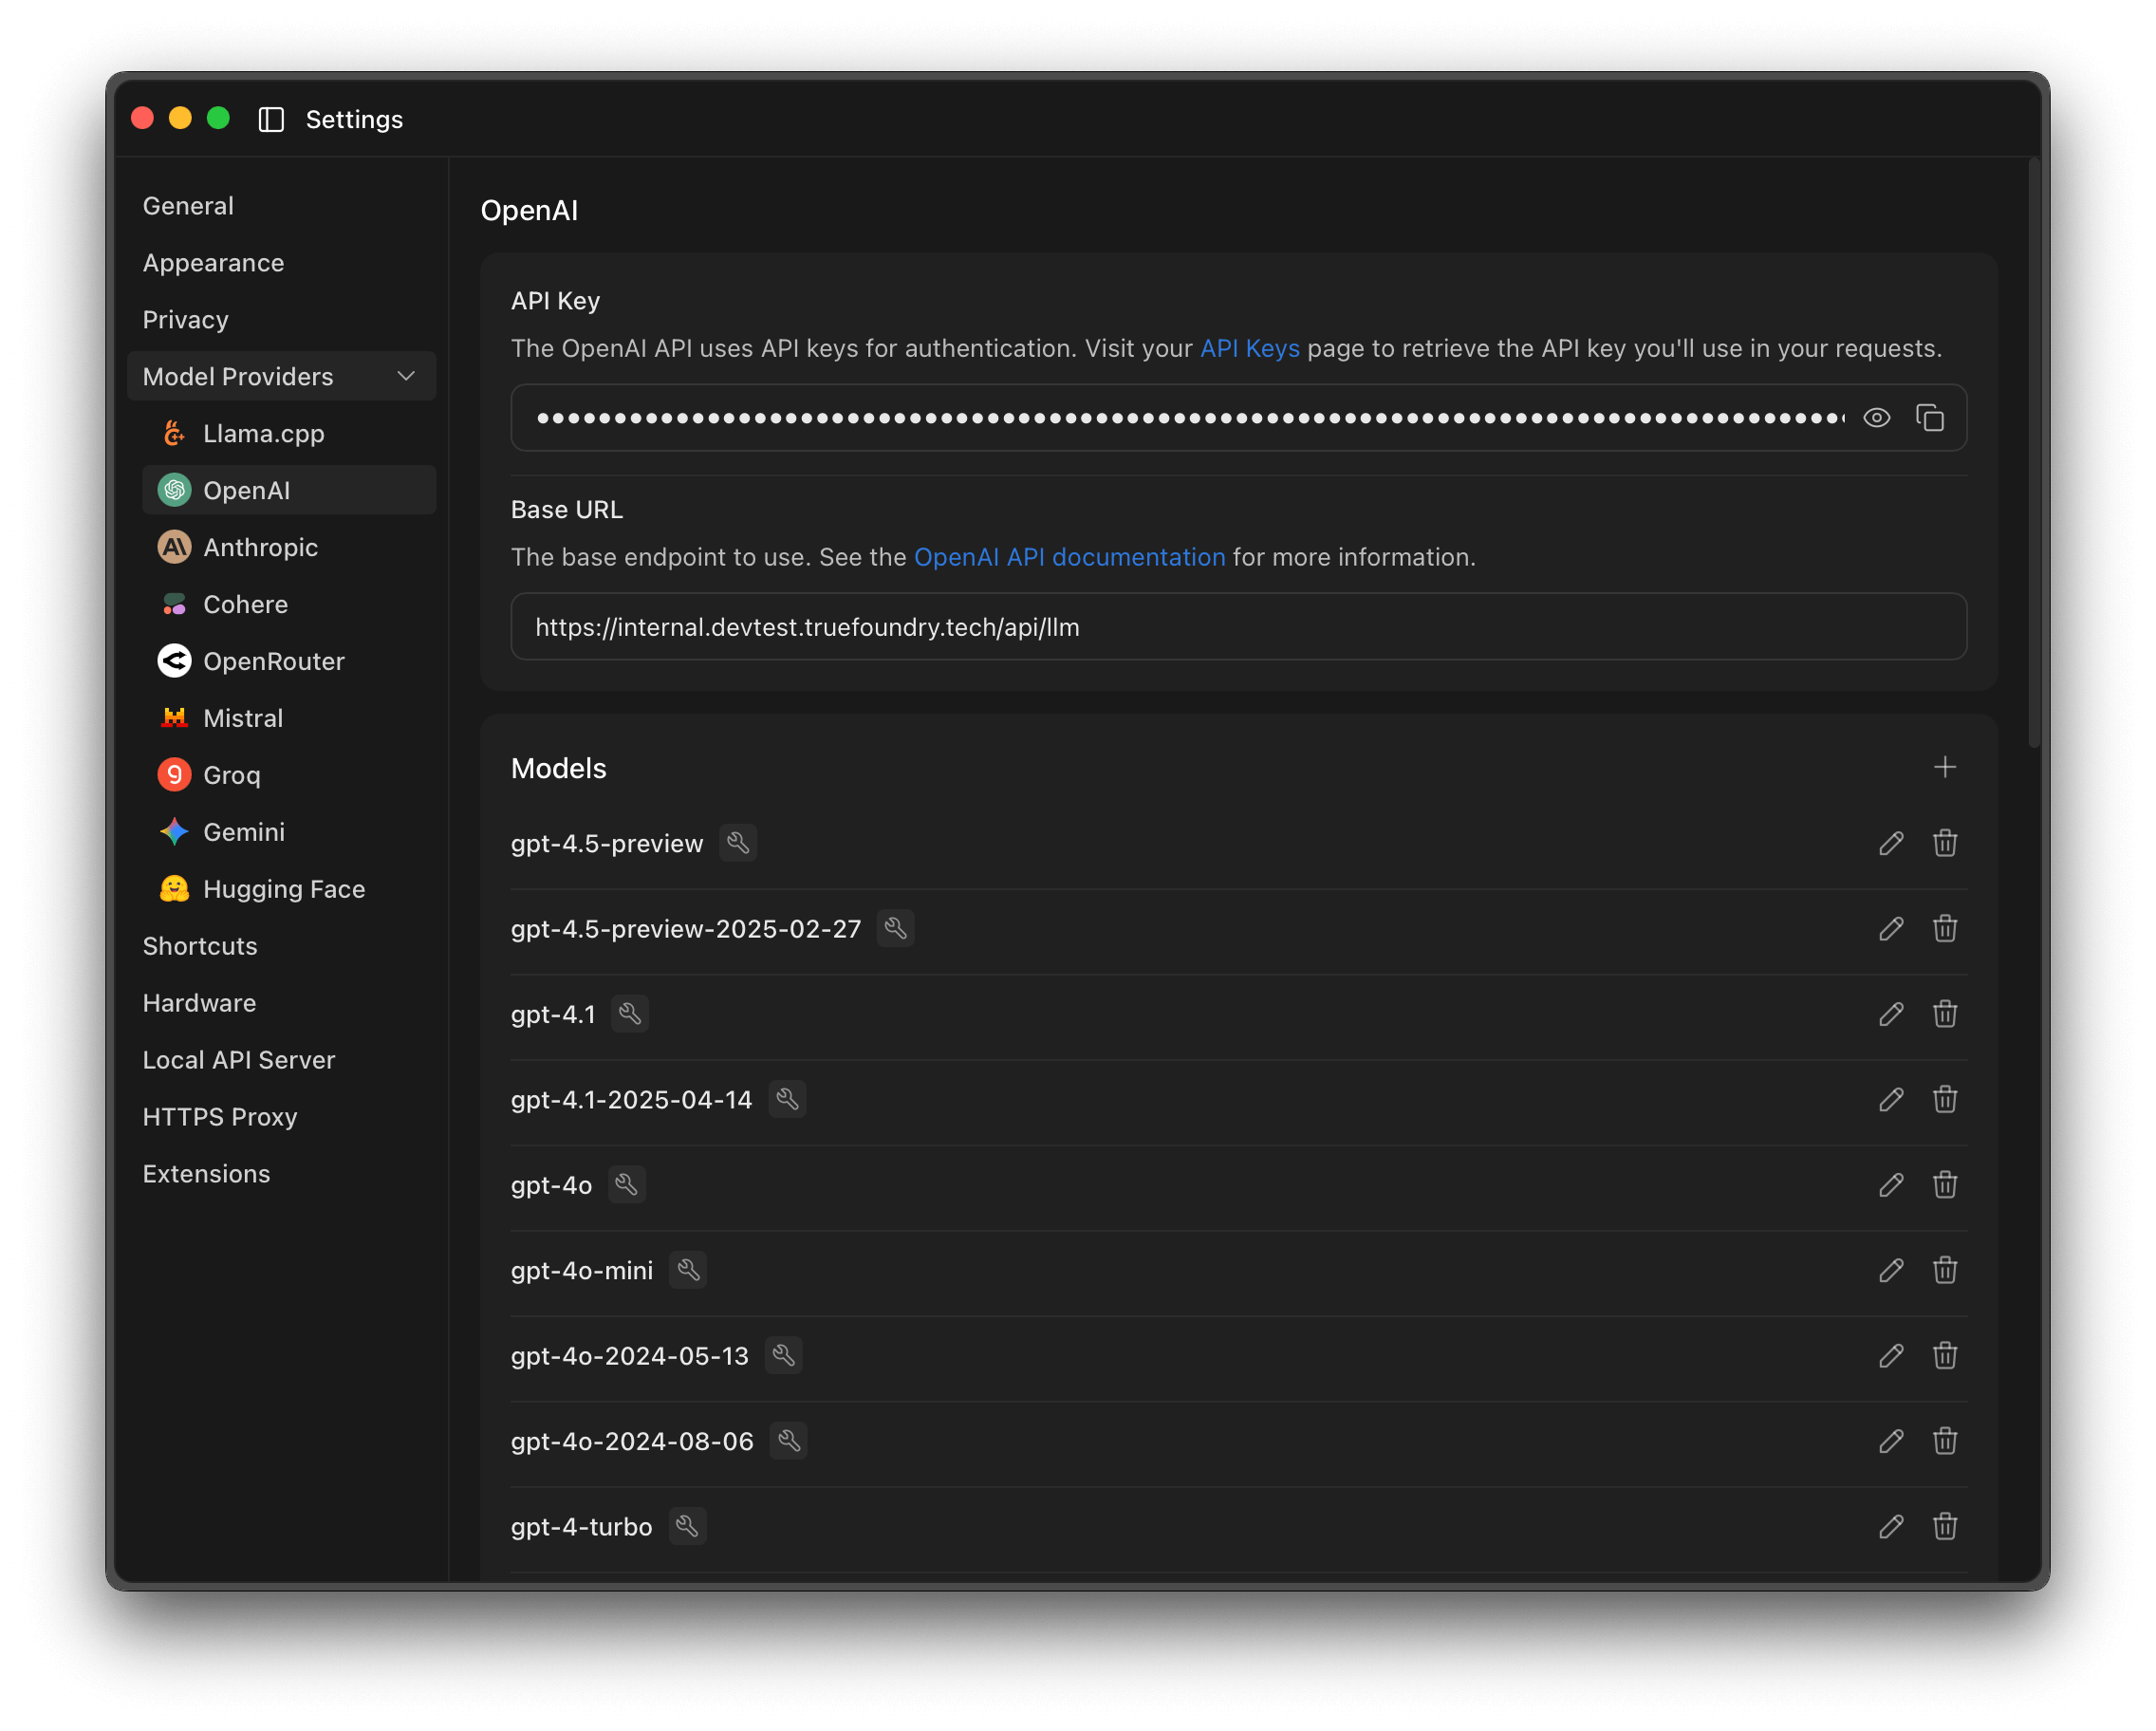Image resolution: width=2156 pixels, height=1731 pixels.
Task: Select the Llama.cpp provider
Action: coord(289,433)
